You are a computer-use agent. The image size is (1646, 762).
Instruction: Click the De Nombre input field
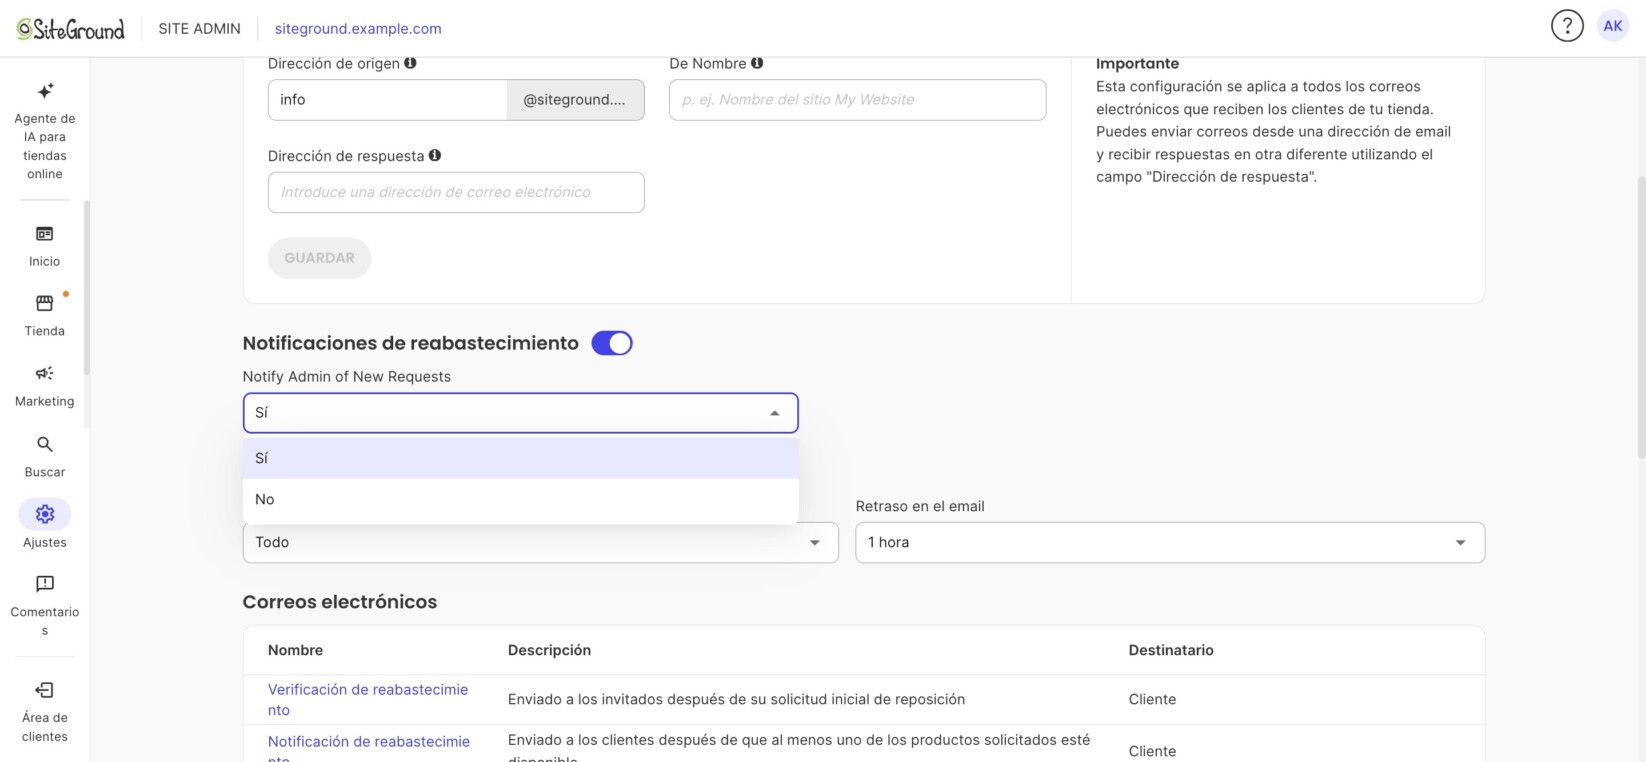pos(858,100)
